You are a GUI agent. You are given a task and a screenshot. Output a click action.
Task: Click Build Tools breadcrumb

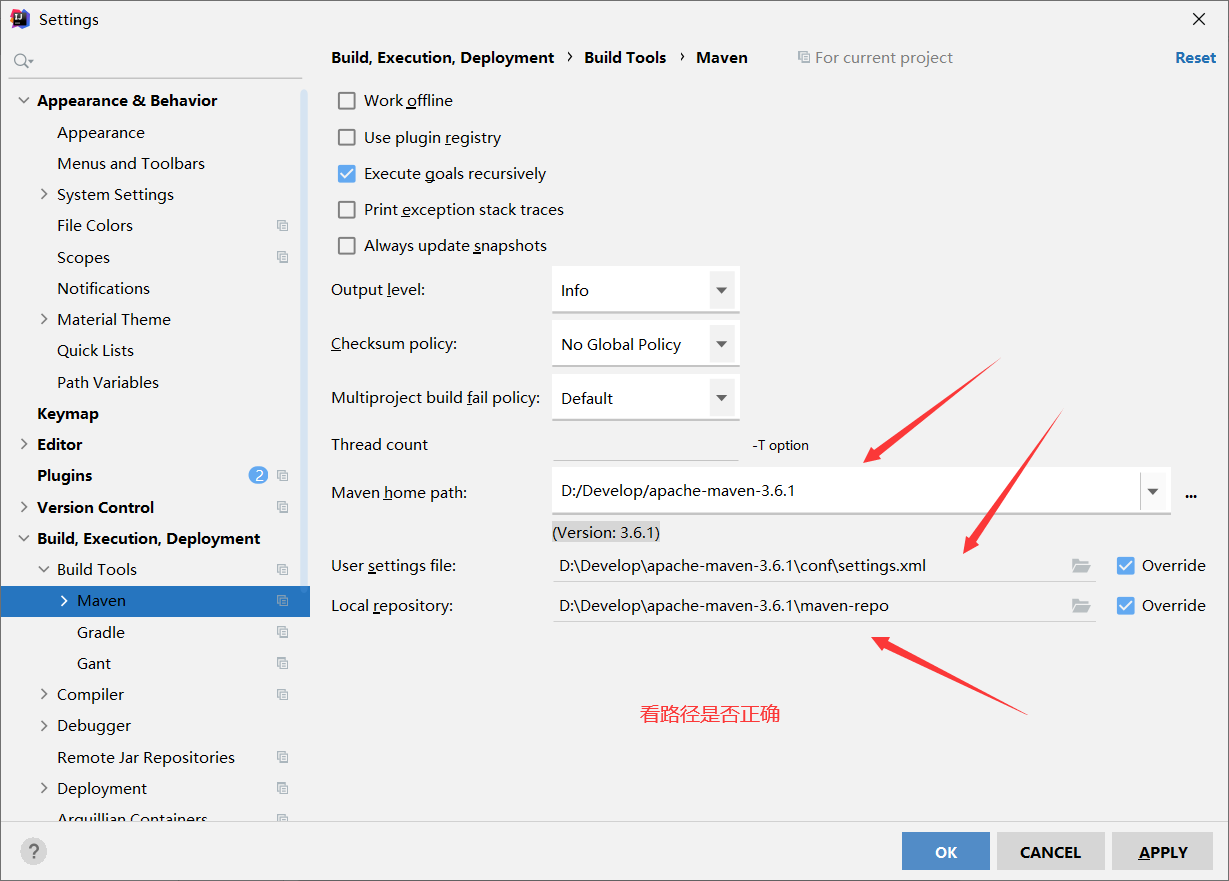pyautogui.click(x=625, y=57)
